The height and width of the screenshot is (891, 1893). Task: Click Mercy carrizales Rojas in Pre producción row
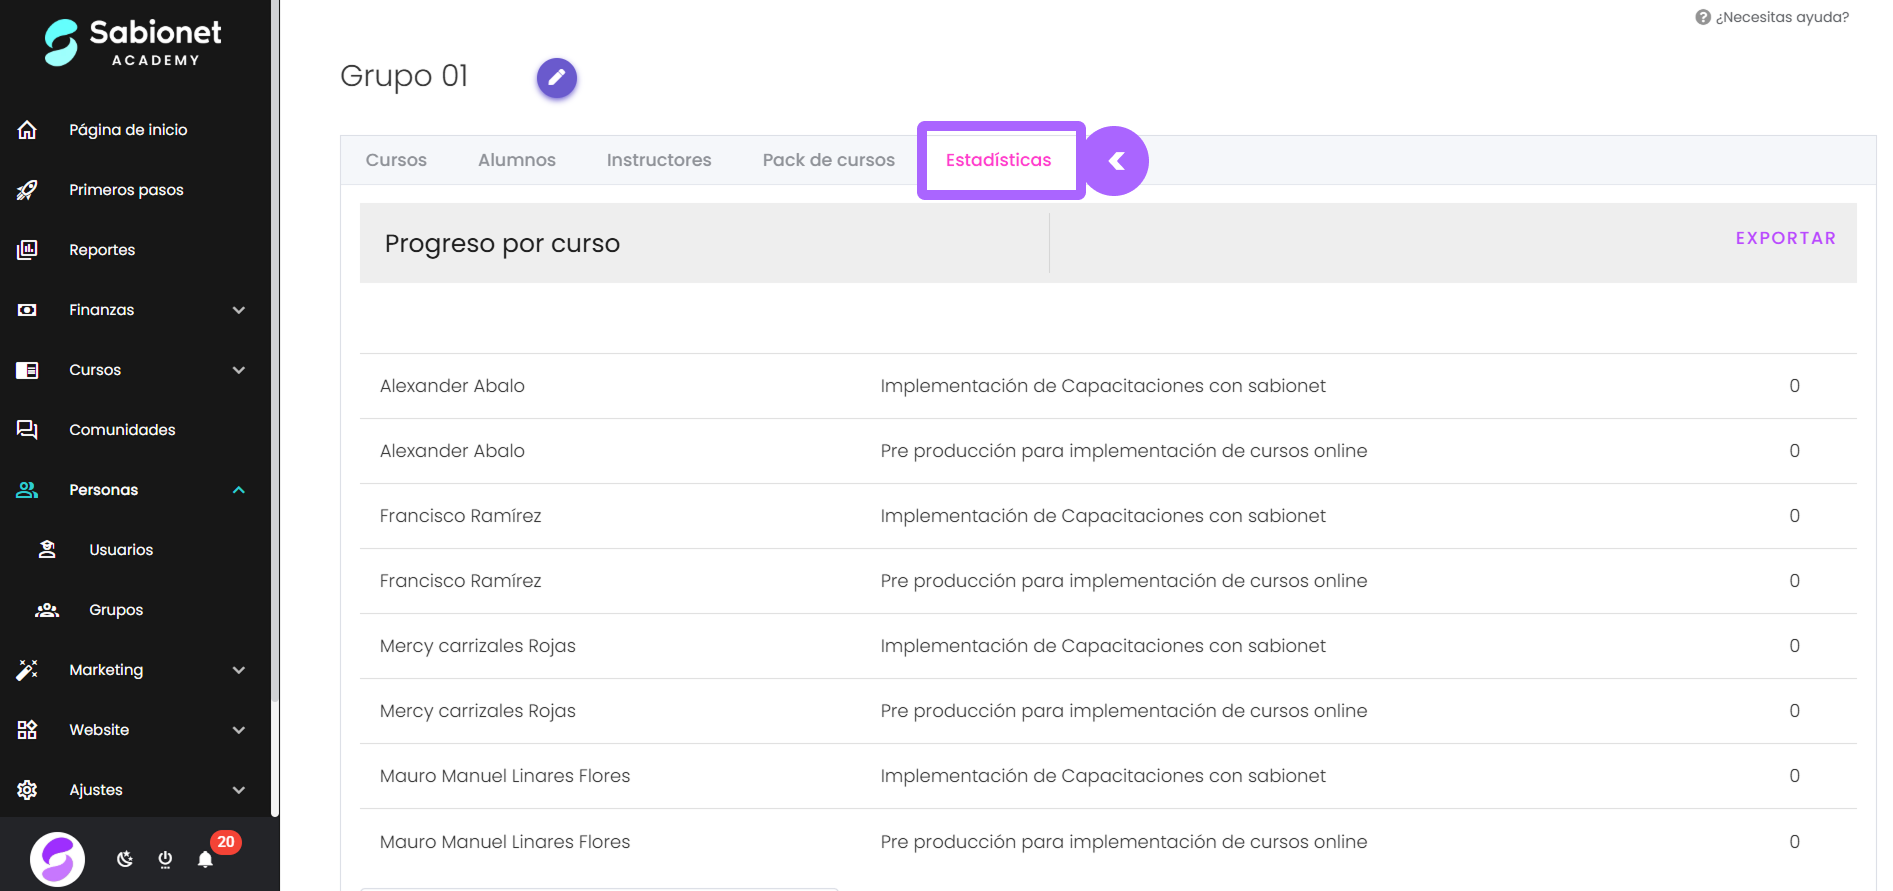(478, 711)
